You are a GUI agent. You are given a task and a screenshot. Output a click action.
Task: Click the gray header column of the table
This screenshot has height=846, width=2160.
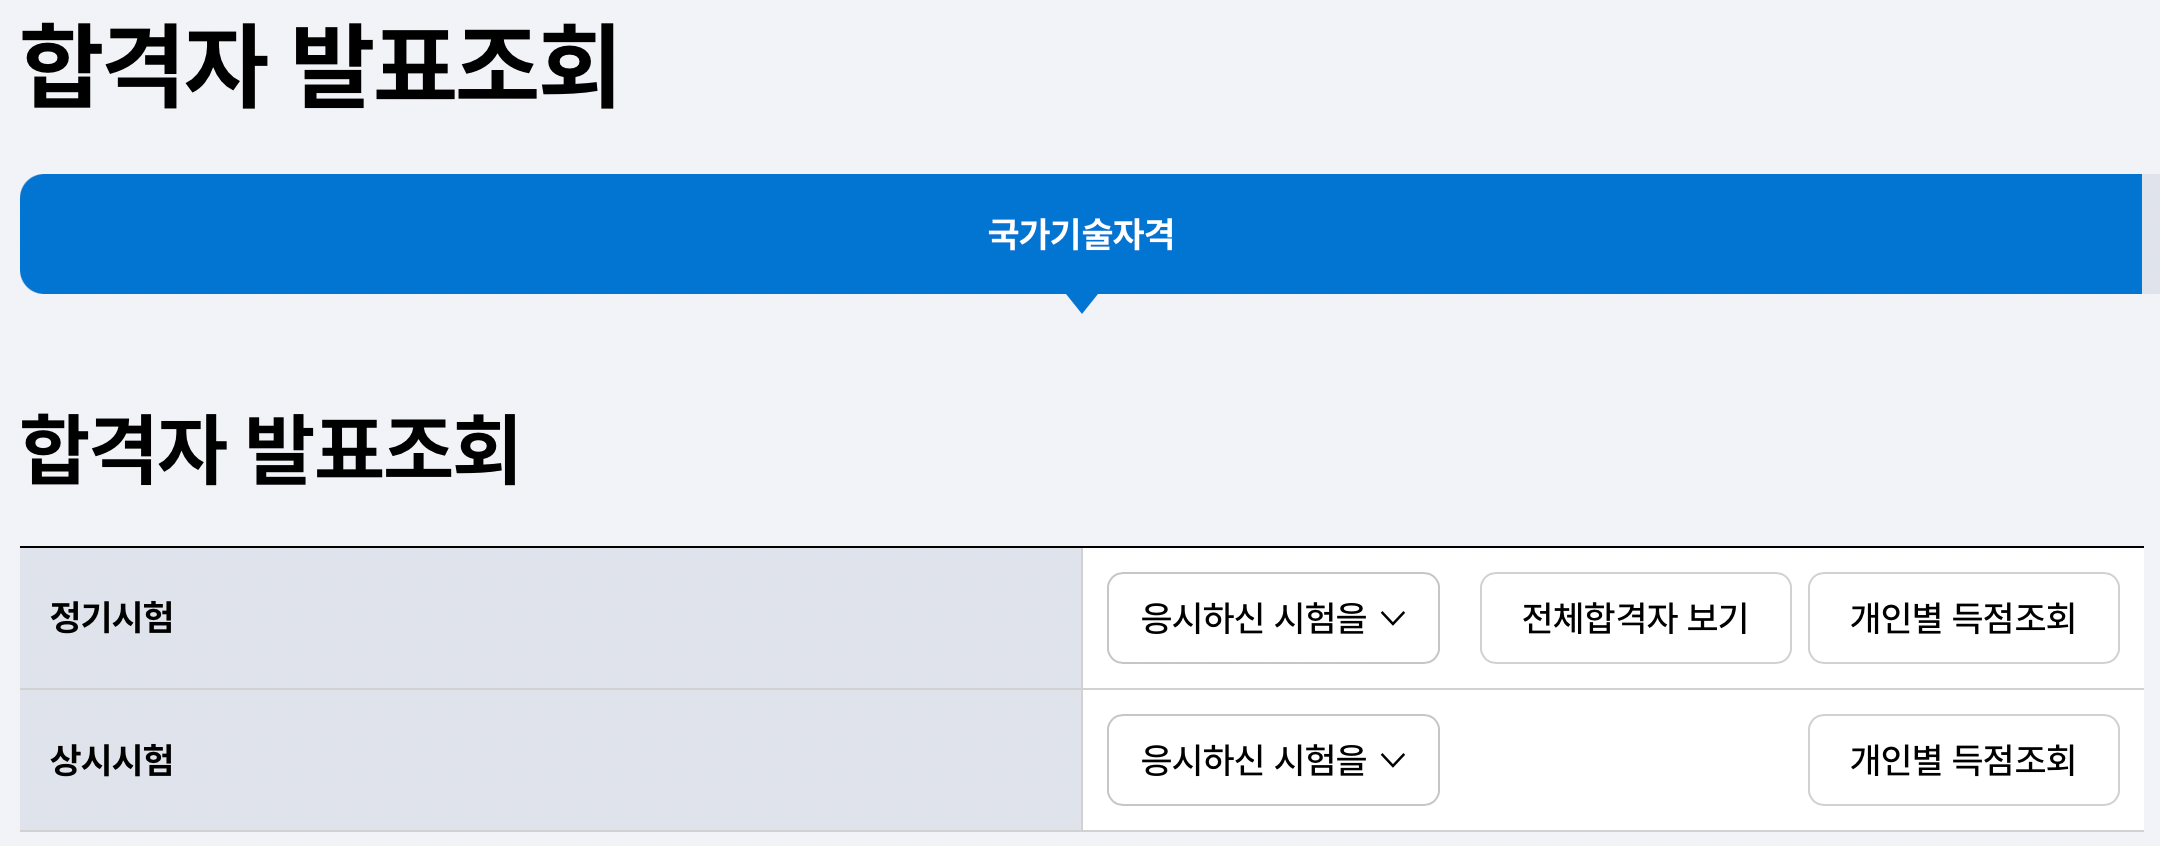[x=550, y=690]
